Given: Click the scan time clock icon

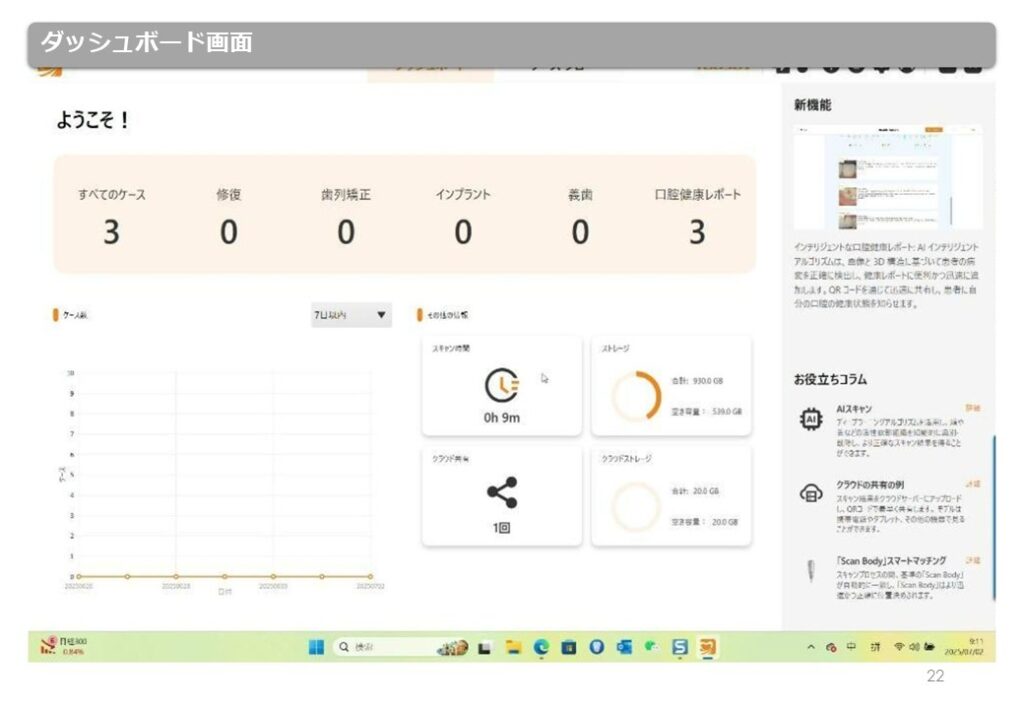Looking at the screenshot, I should (x=501, y=387).
